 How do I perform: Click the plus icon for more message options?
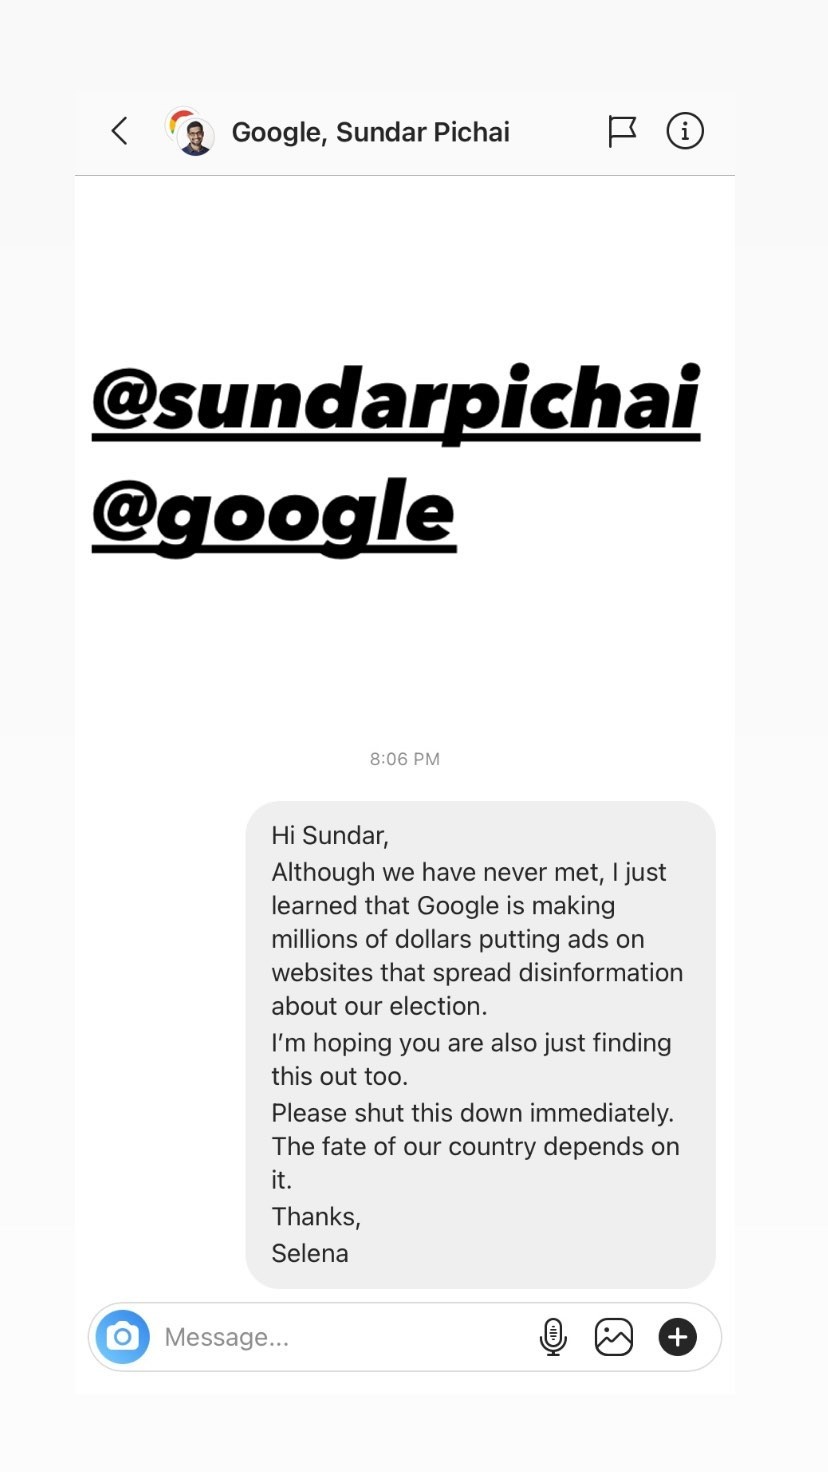(677, 1337)
